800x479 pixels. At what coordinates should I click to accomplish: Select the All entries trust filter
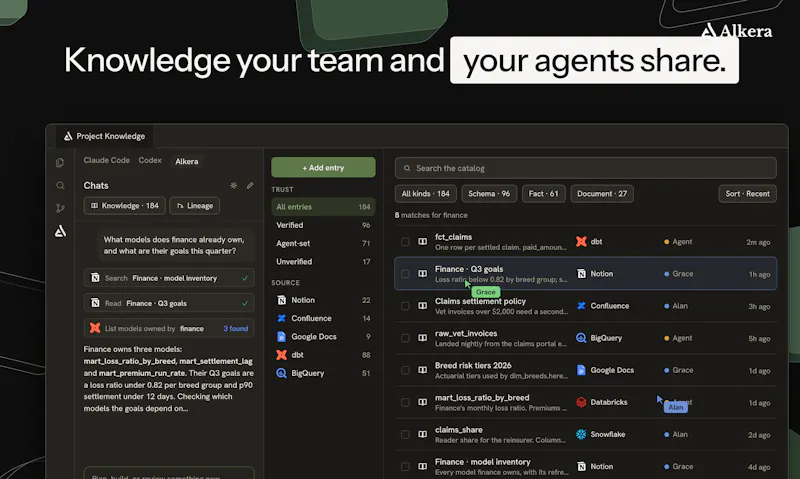pyautogui.click(x=323, y=207)
